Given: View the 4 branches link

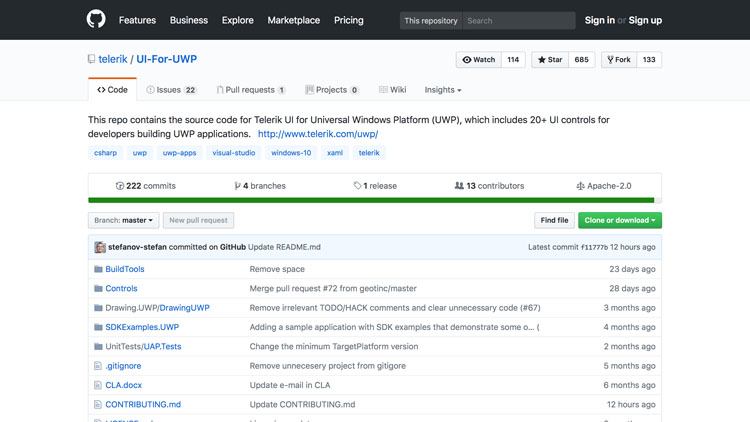Looking at the screenshot, I should [260, 186].
